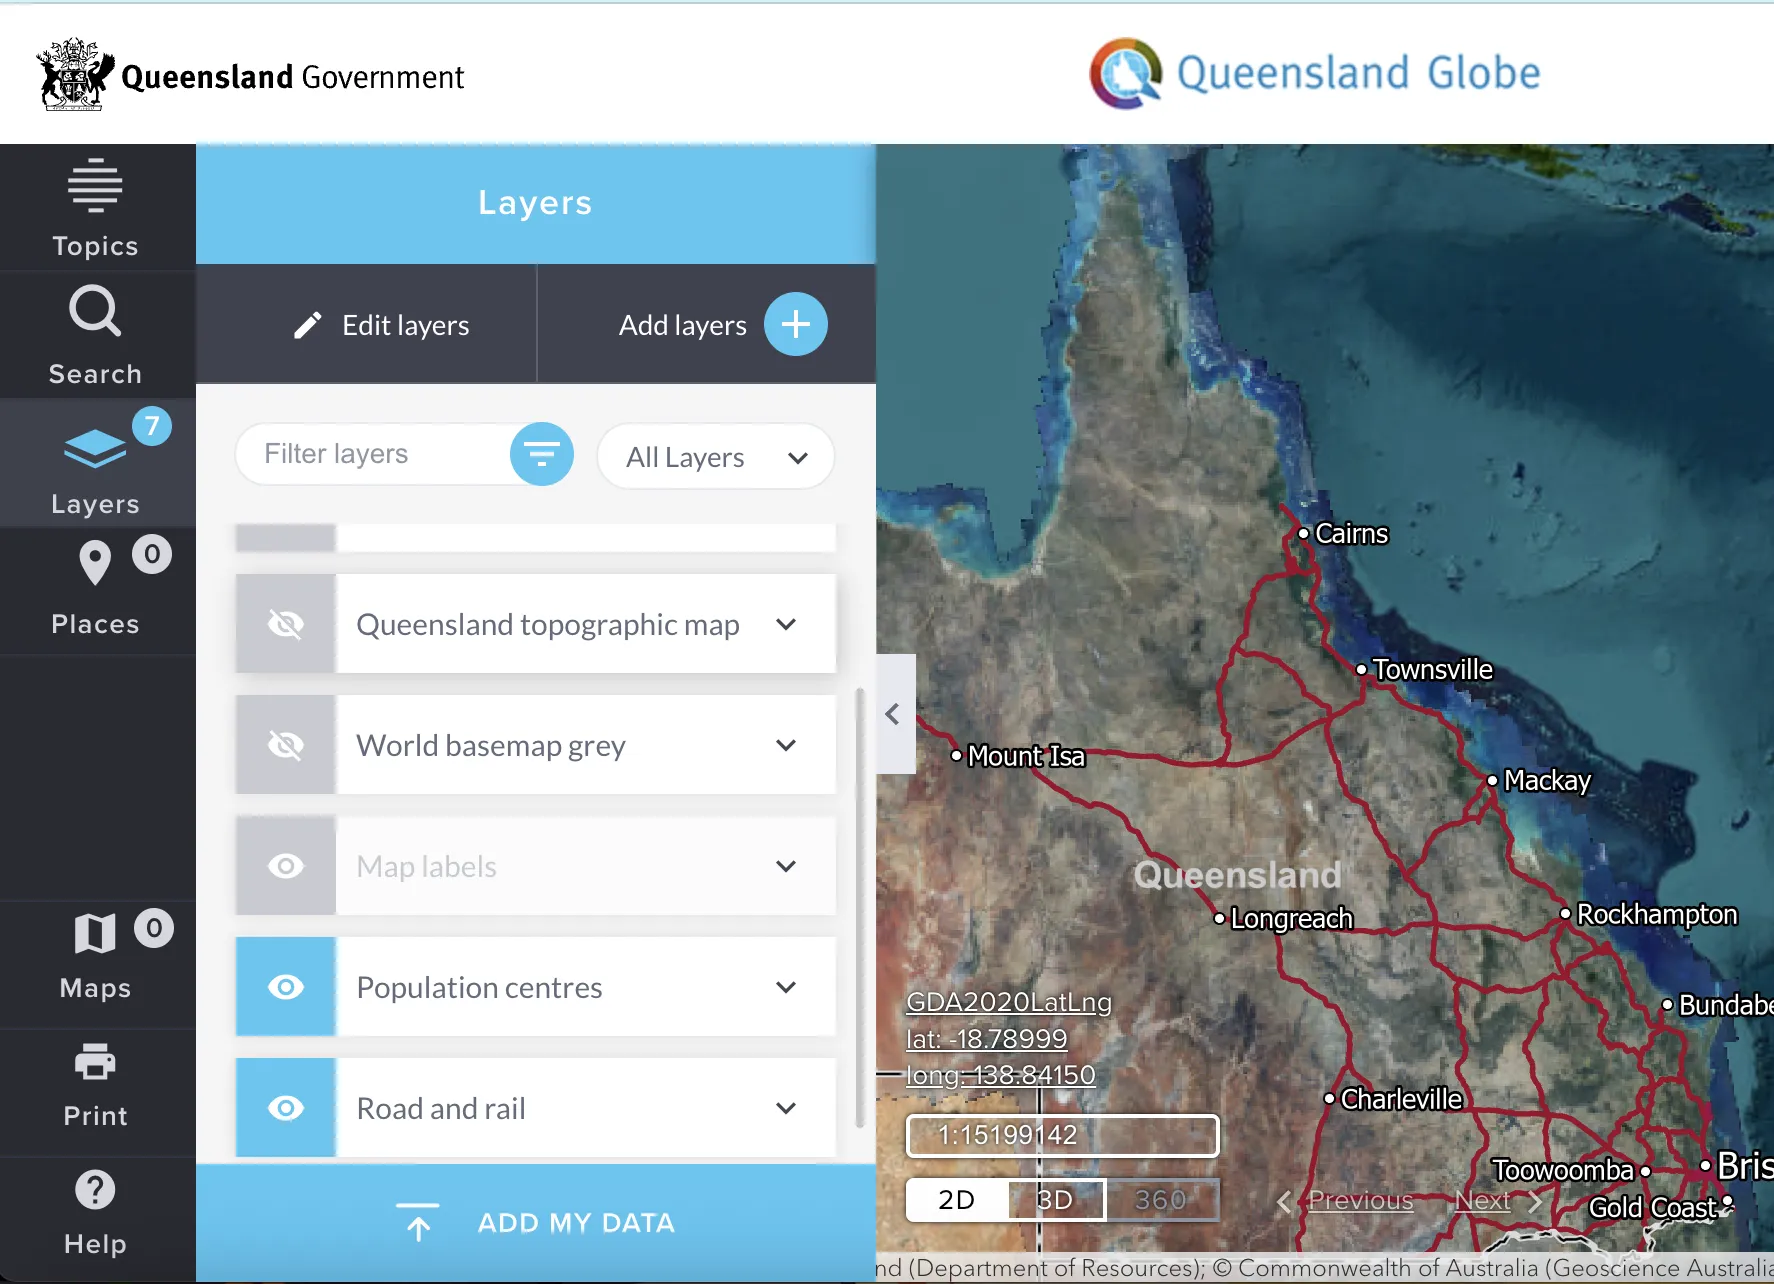Open the Search magnifier in sidebar
This screenshot has height=1284, width=1774.
(95, 312)
